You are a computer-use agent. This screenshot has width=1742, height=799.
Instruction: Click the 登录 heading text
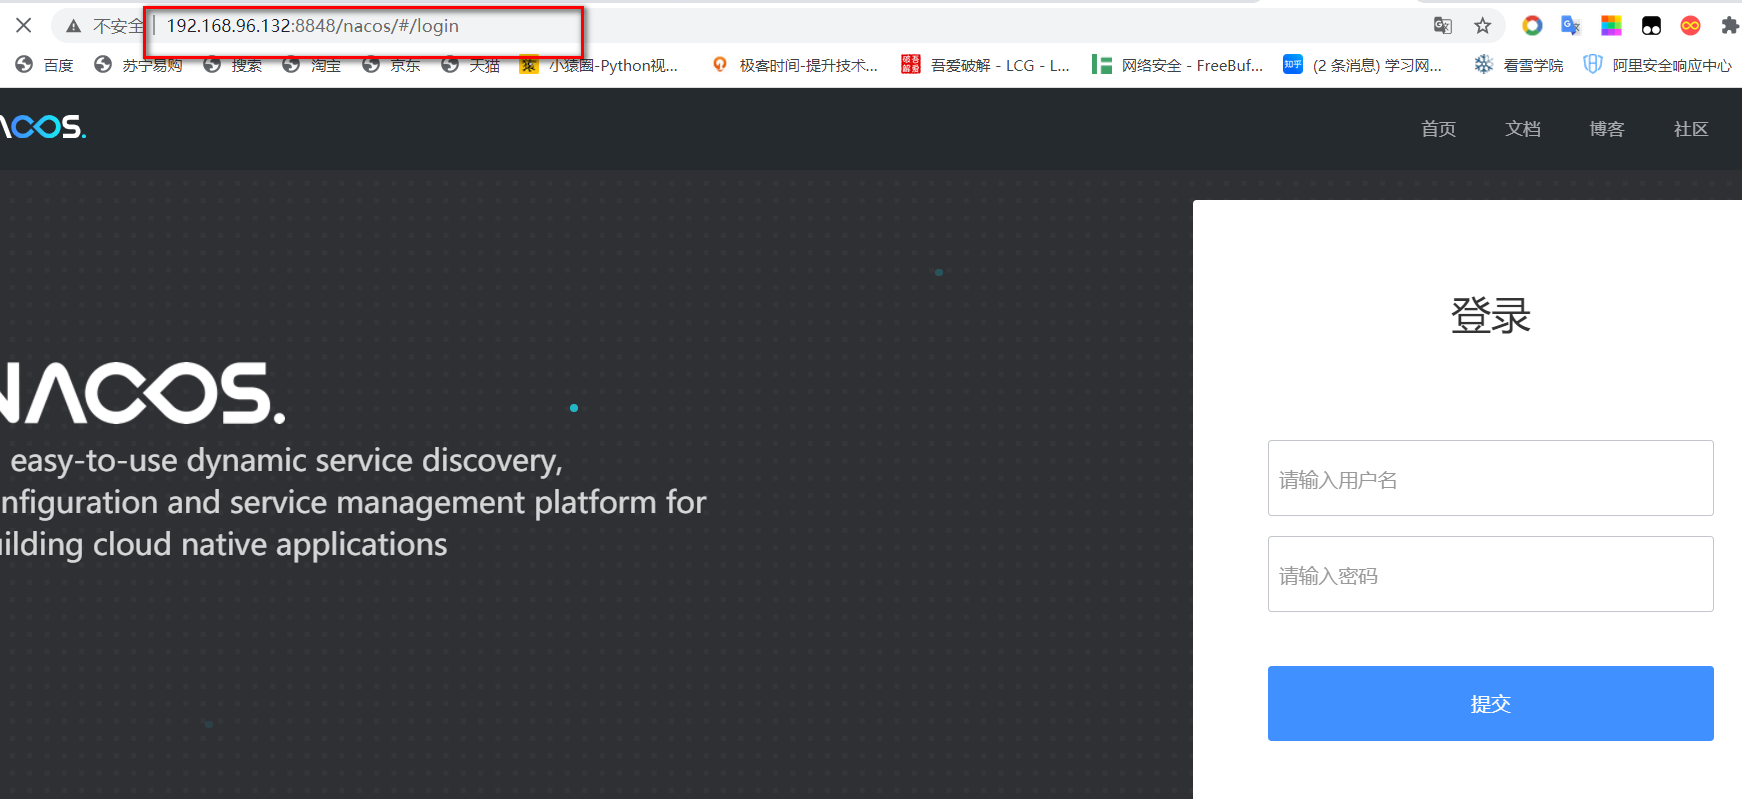pyautogui.click(x=1490, y=316)
